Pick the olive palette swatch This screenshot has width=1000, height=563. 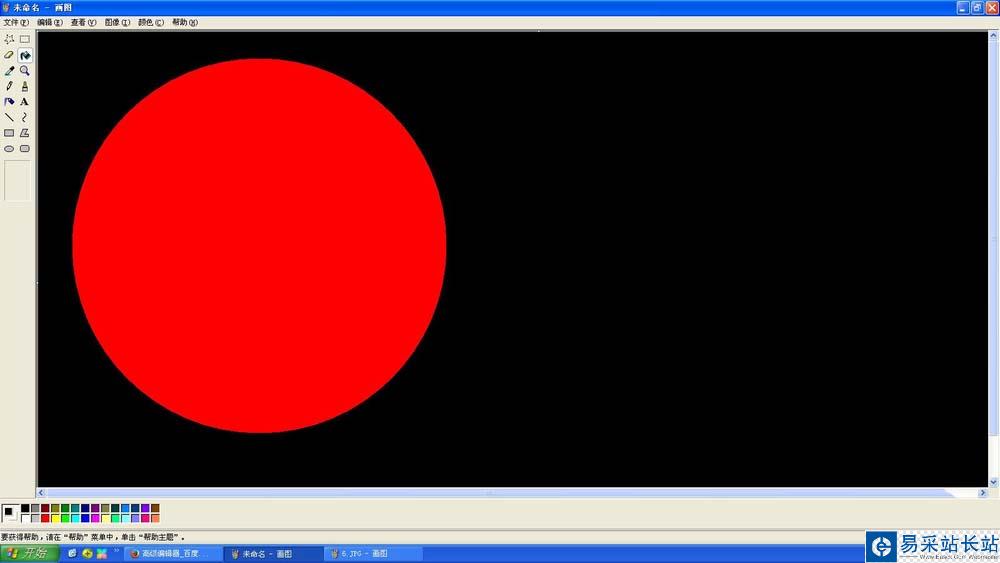tap(55, 508)
